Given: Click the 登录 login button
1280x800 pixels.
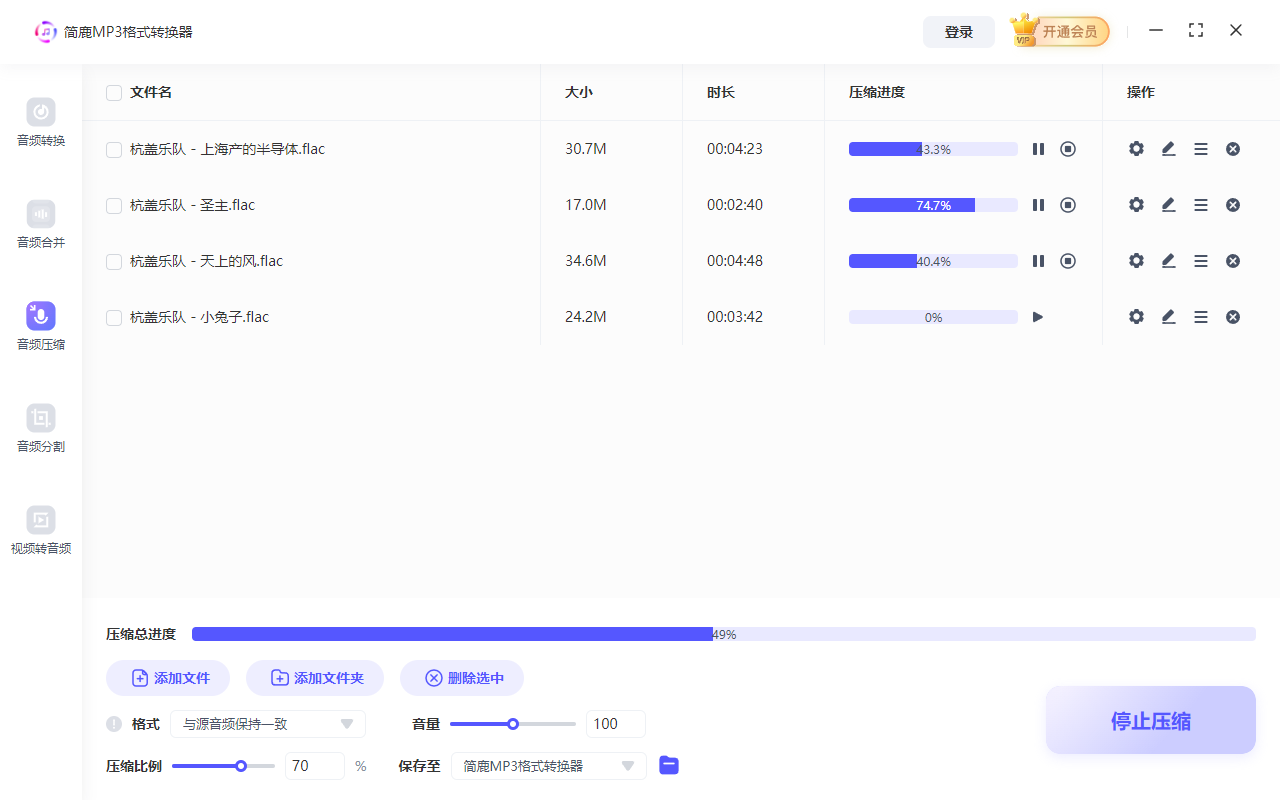Looking at the screenshot, I should point(959,32).
